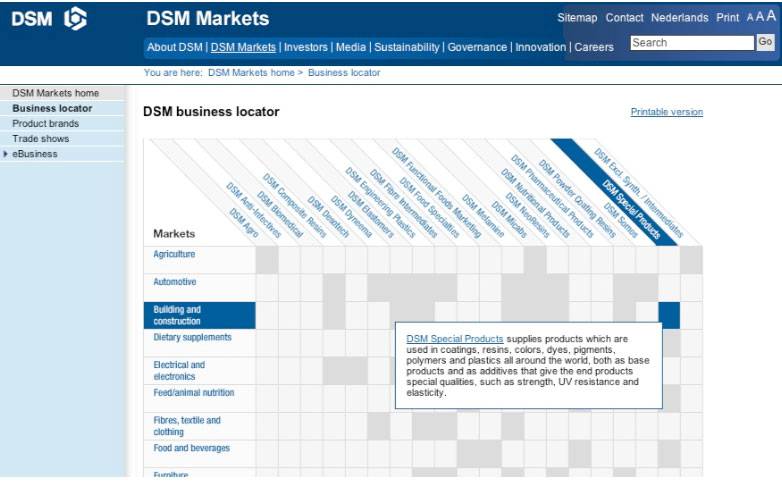Screen dimensions: 782x482
Task: Select the Agriculture market row
Action: click(174, 255)
